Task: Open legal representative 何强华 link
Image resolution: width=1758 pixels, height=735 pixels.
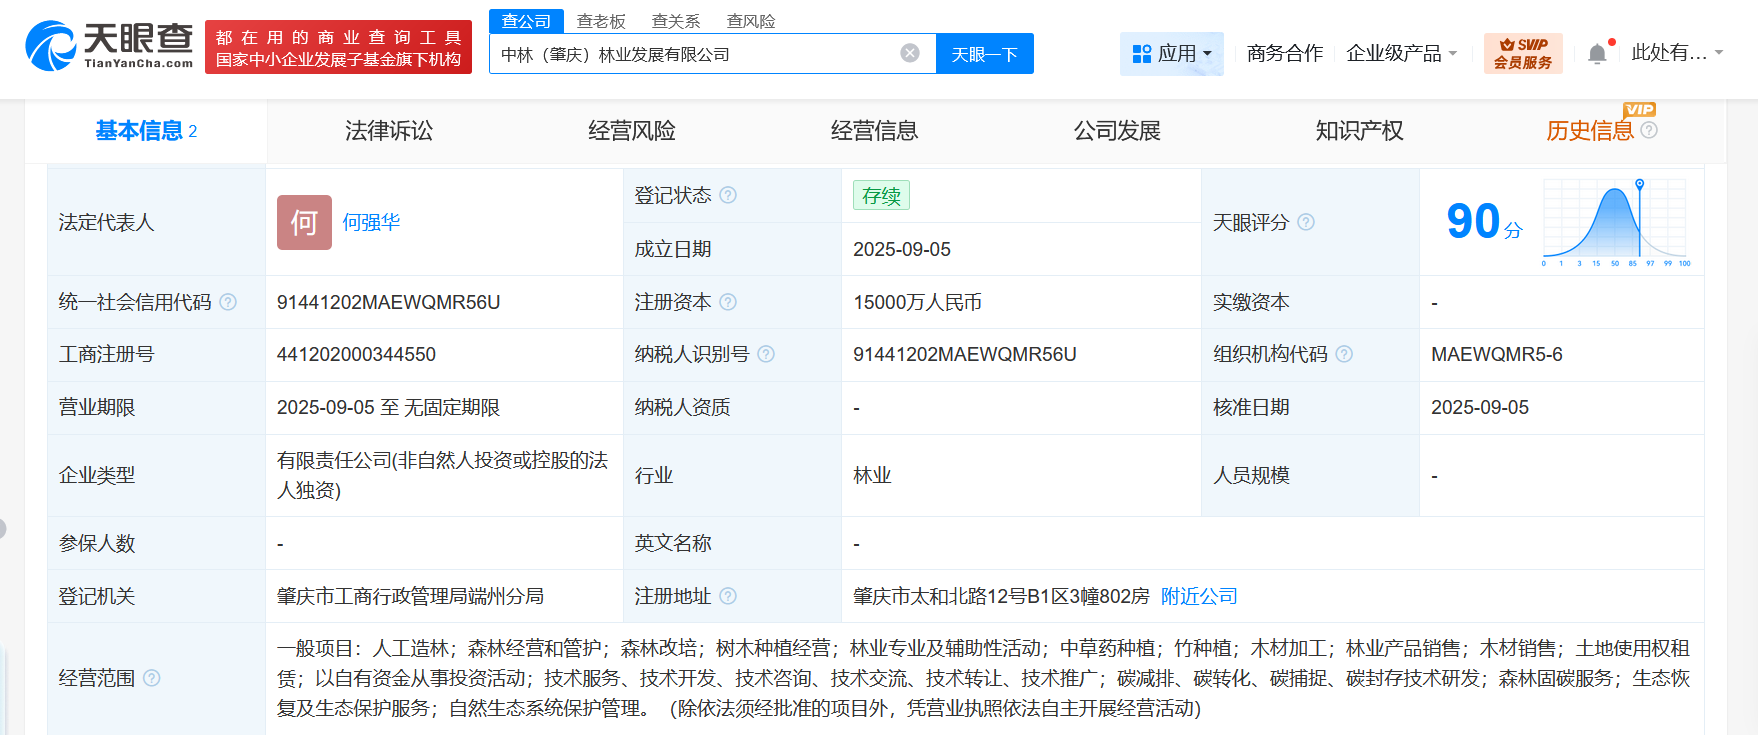Action: [371, 222]
